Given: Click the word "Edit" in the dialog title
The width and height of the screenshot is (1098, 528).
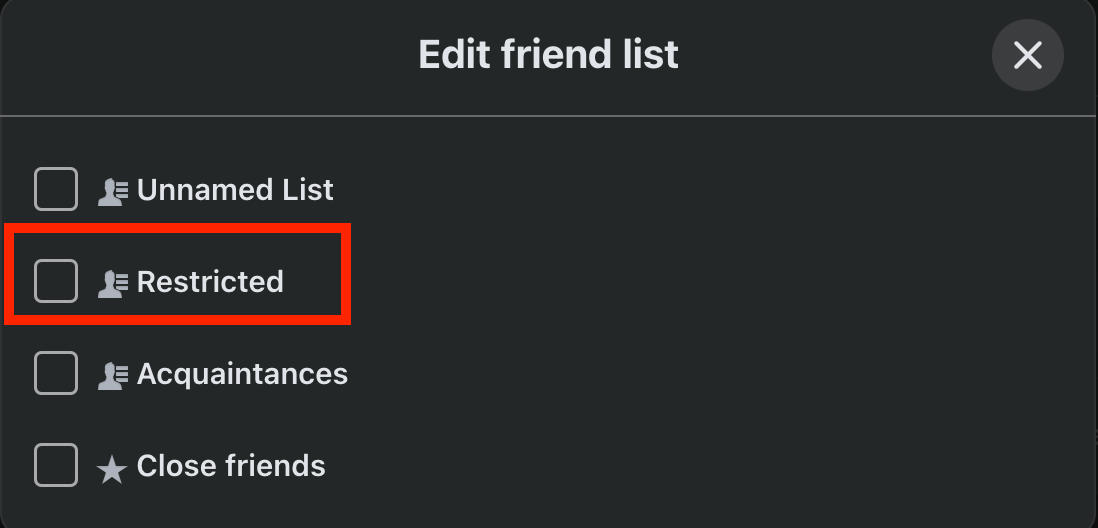Looking at the screenshot, I should click(451, 54).
